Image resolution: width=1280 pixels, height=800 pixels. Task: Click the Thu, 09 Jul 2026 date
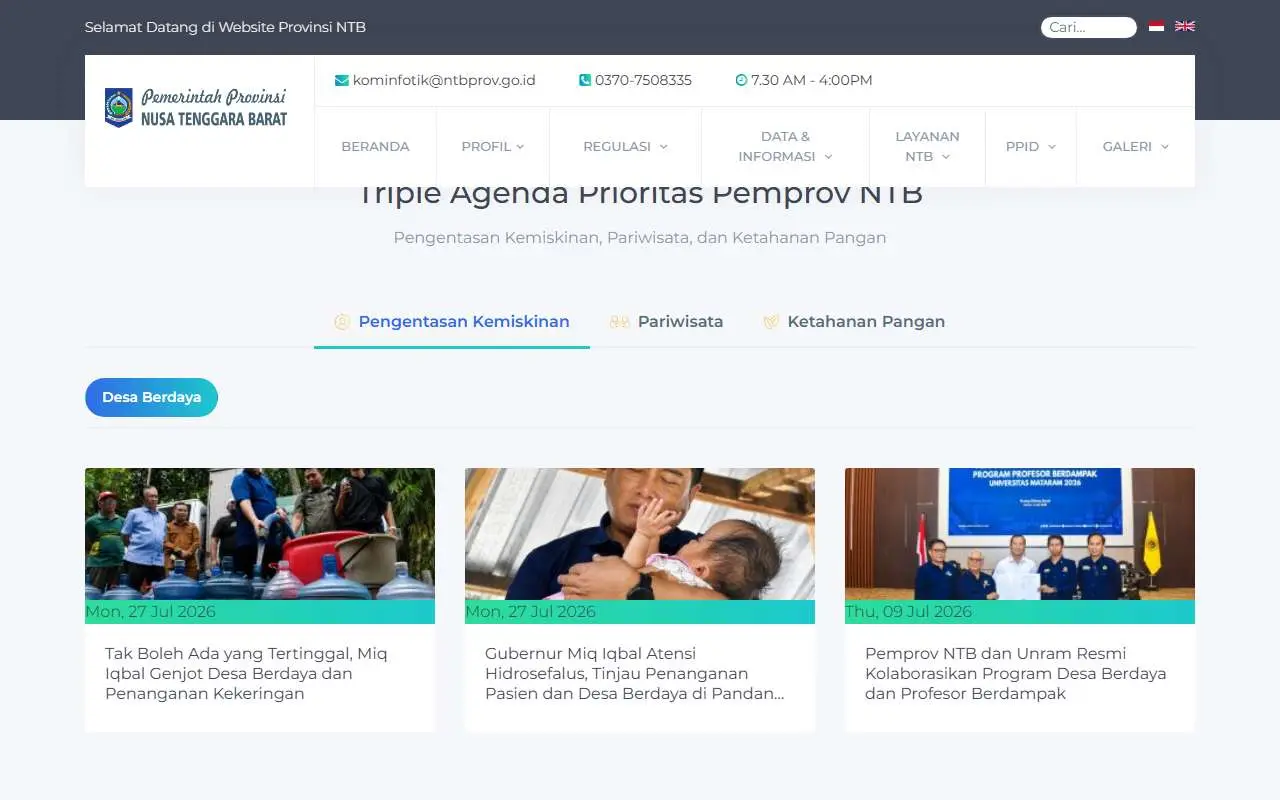[x=909, y=611]
